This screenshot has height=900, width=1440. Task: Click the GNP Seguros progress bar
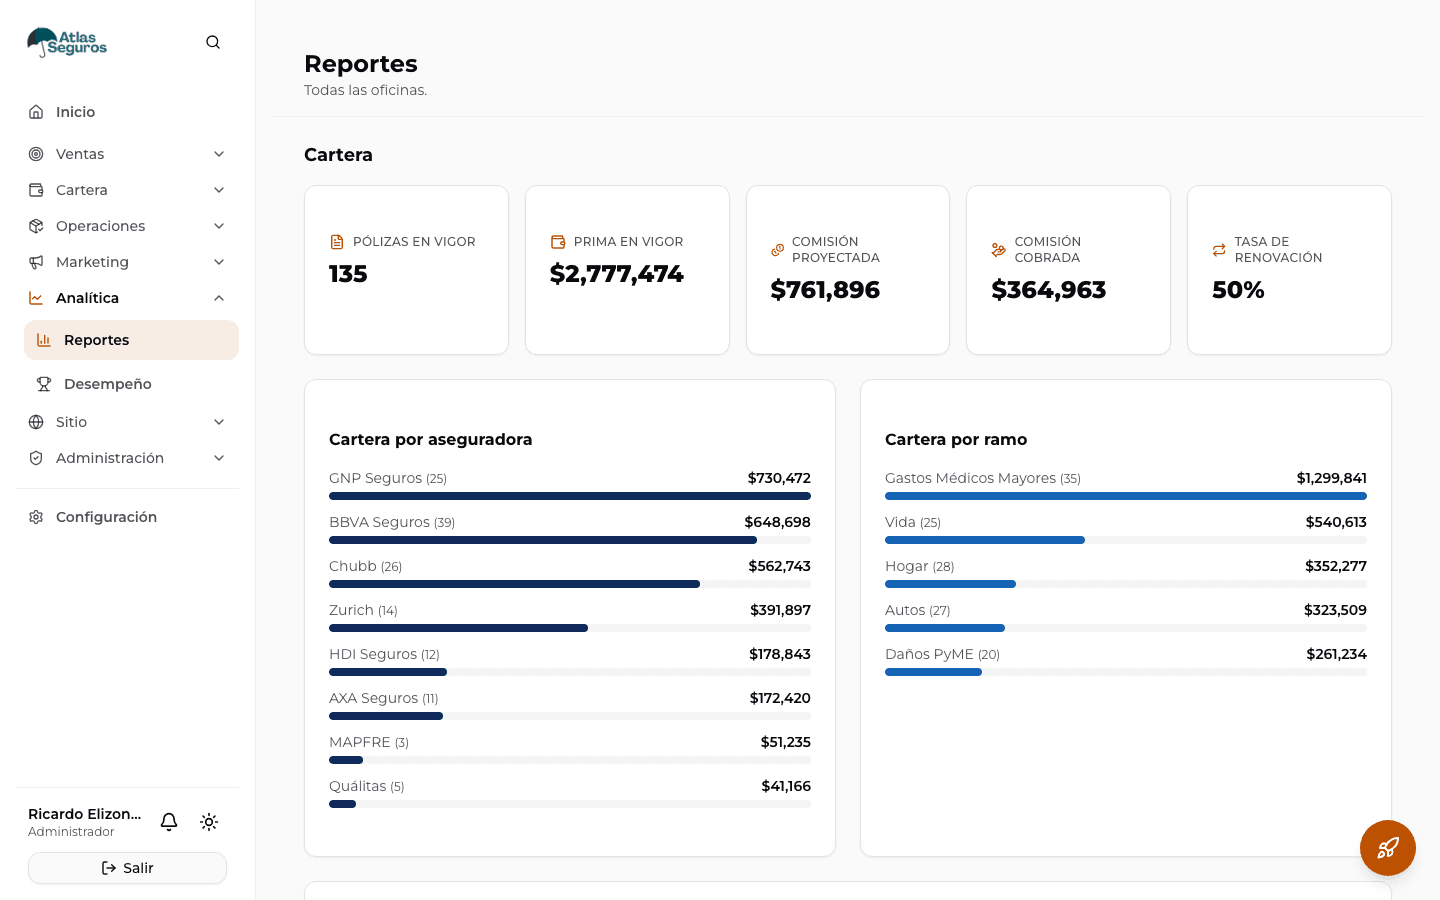tap(570, 496)
